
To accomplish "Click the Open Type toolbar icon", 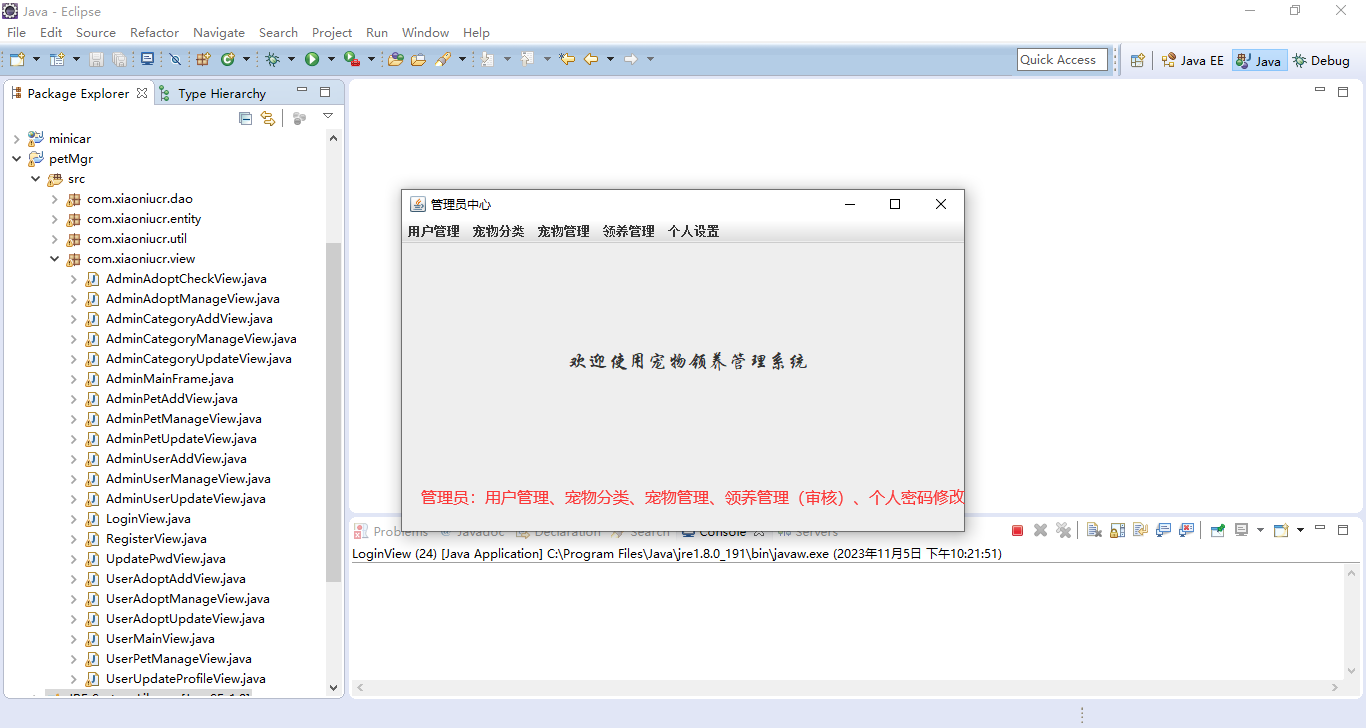I will click(396, 60).
